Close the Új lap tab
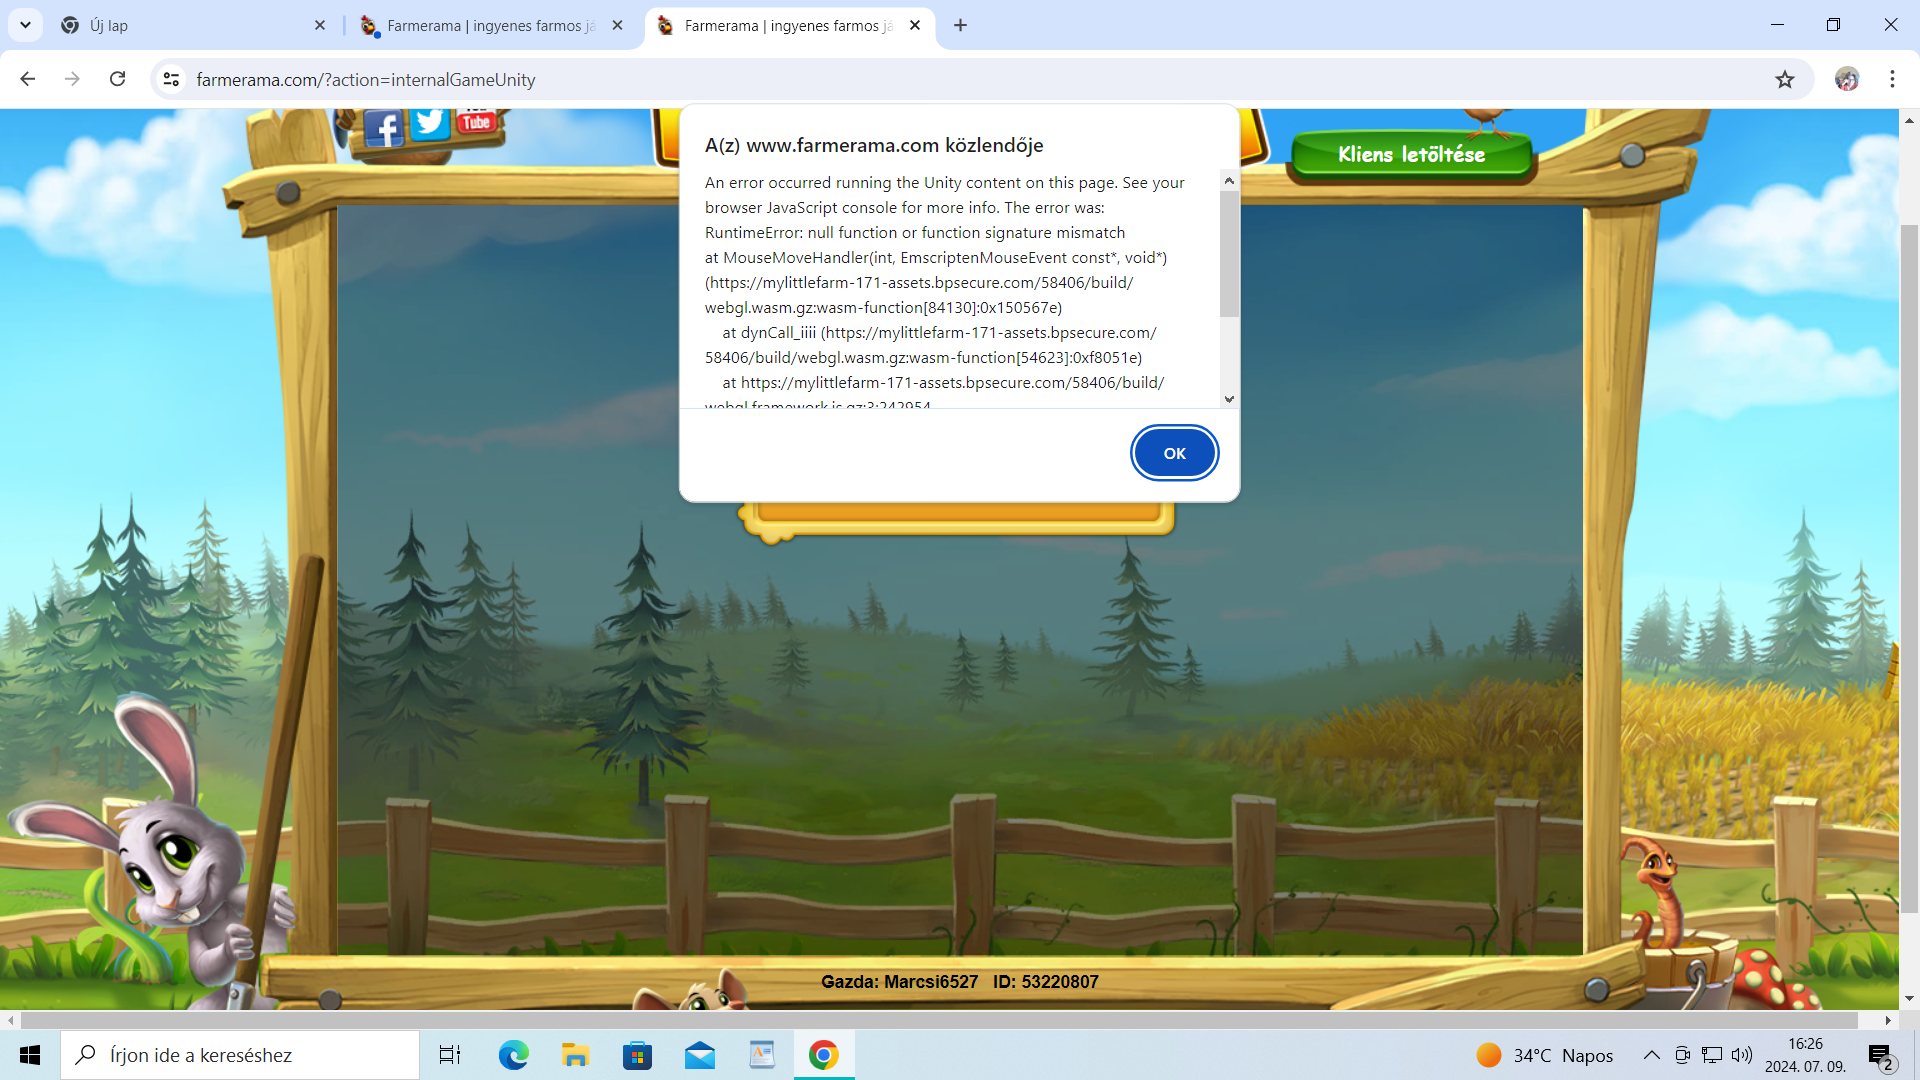The height and width of the screenshot is (1080, 1920). click(x=320, y=25)
